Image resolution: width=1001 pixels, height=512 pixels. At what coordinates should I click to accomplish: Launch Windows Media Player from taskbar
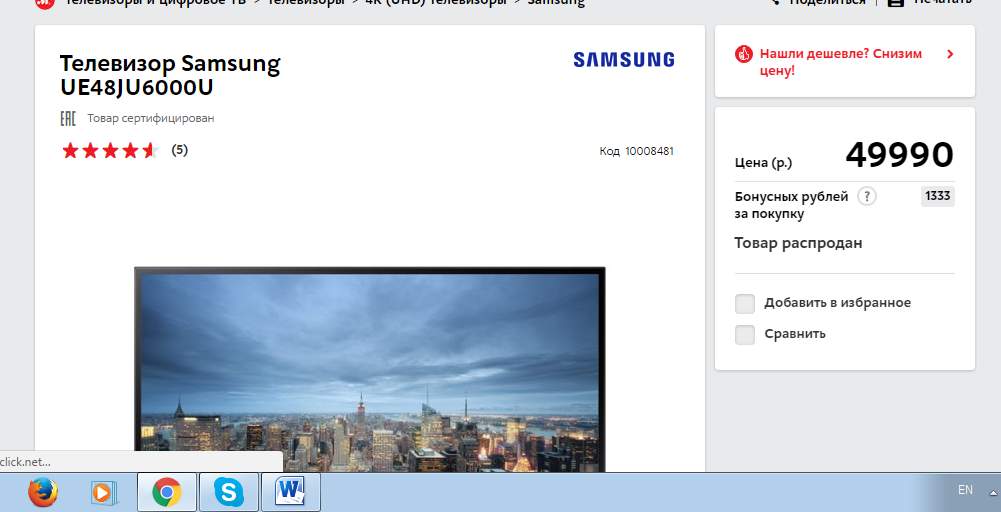pos(103,491)
